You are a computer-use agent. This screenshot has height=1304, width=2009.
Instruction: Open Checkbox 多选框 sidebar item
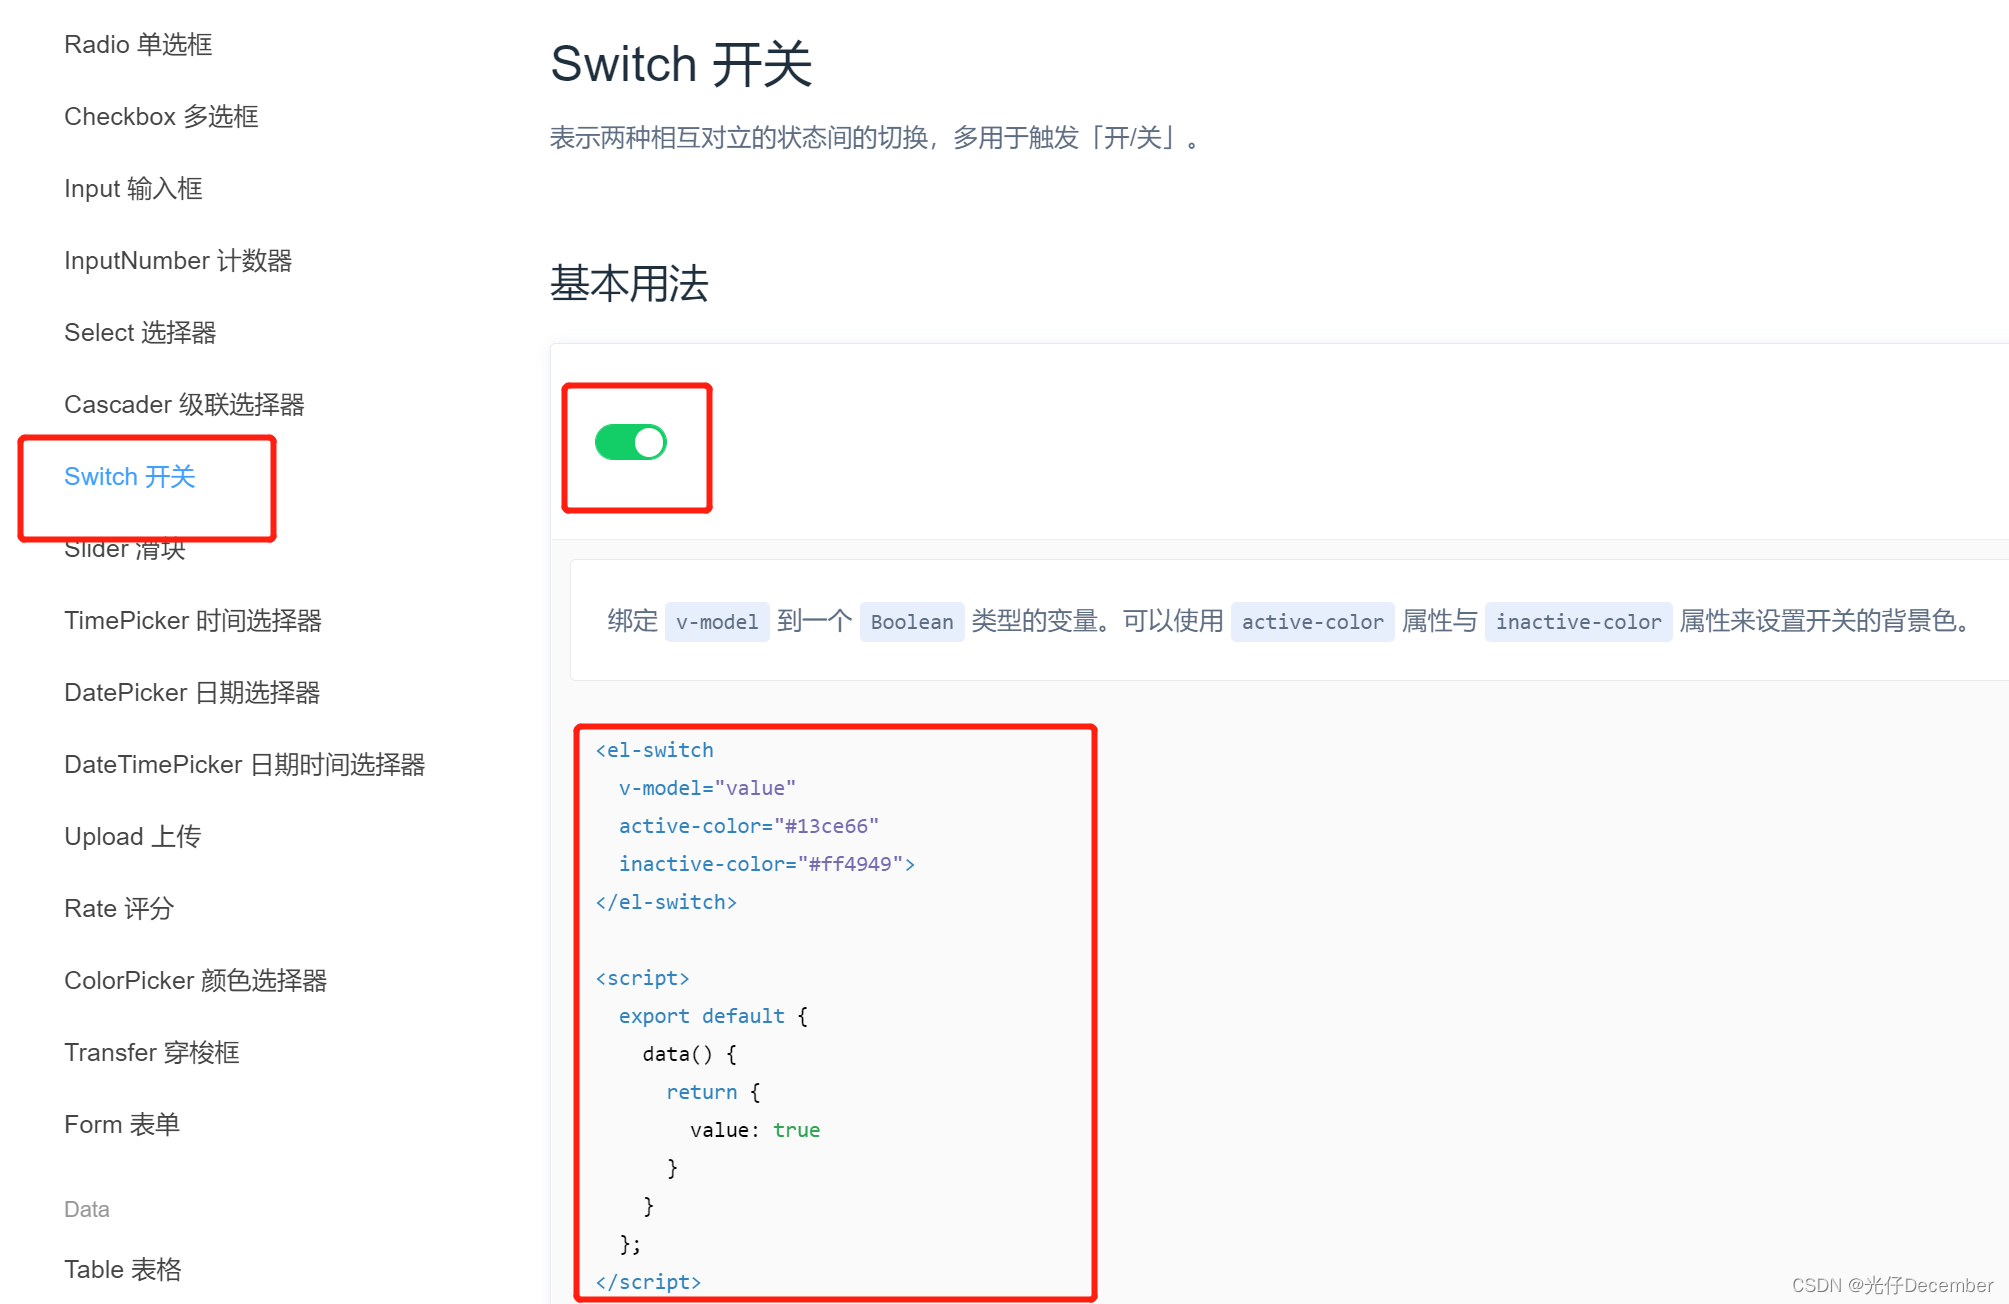[x=161, y=117]
